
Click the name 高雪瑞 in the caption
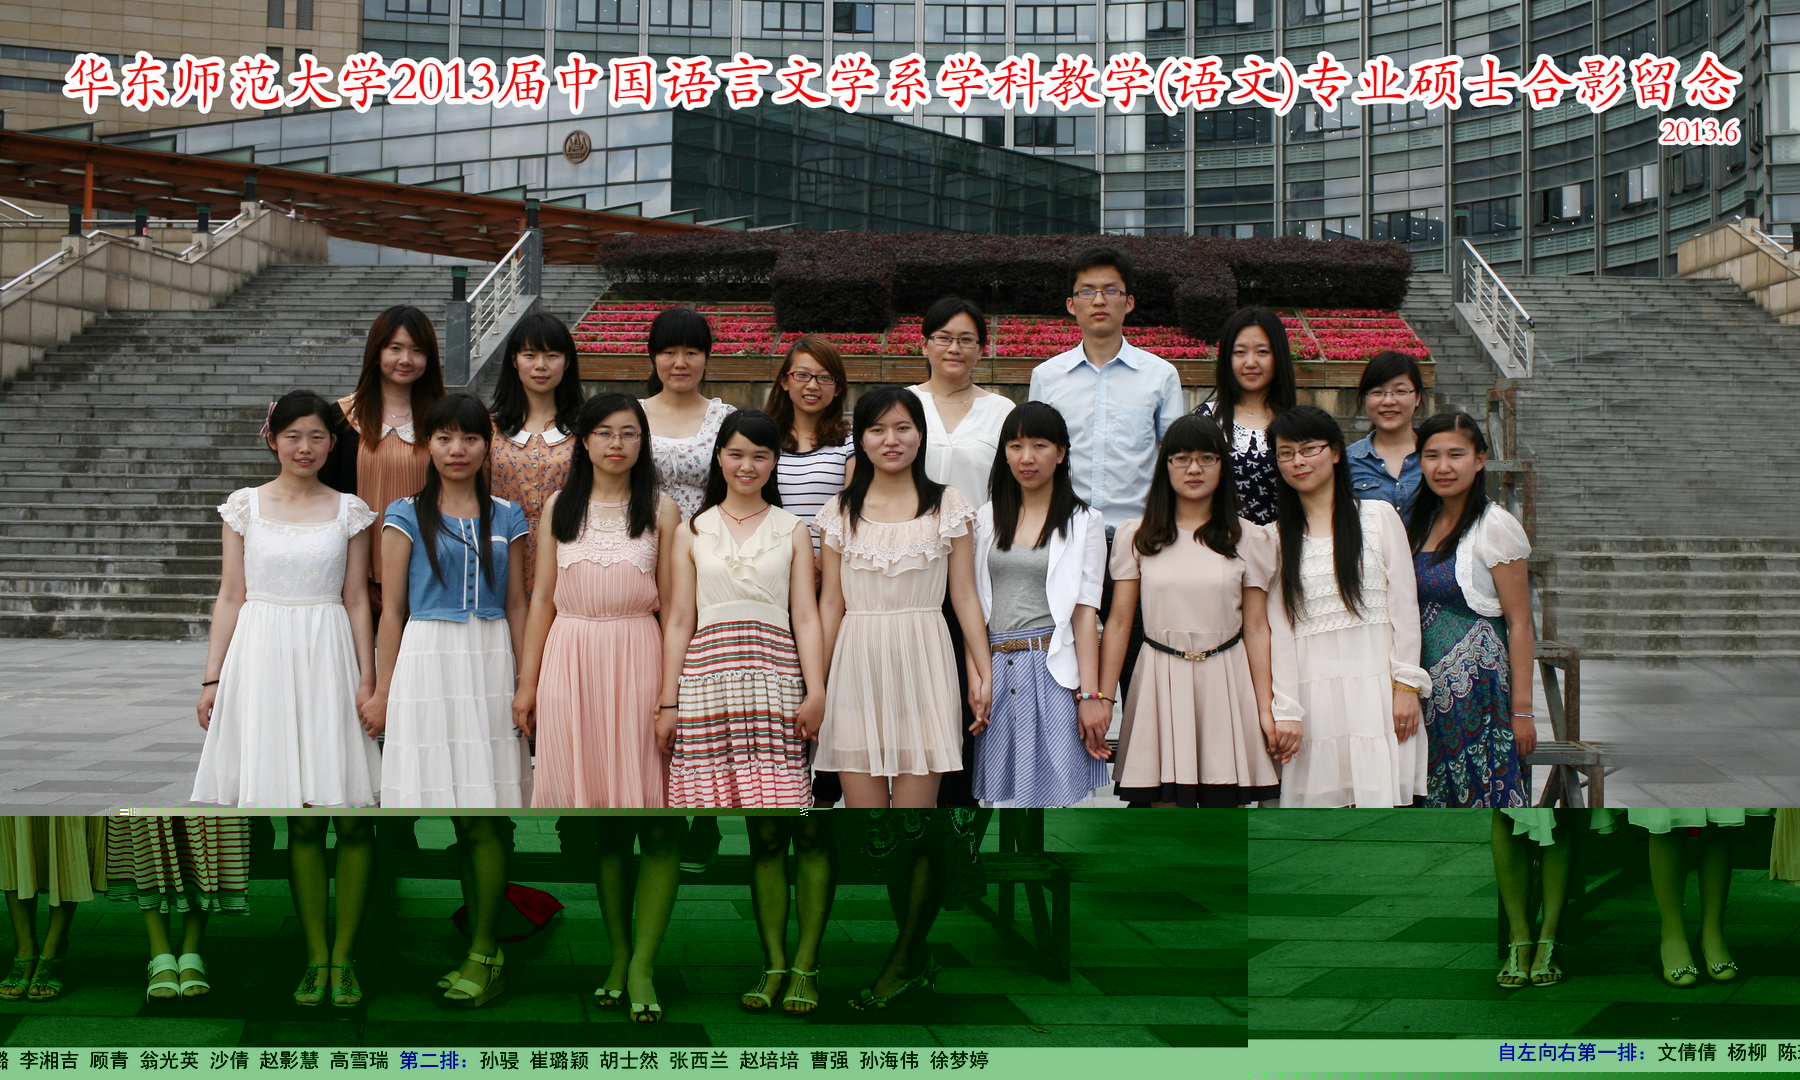(x=359, y=1061)
